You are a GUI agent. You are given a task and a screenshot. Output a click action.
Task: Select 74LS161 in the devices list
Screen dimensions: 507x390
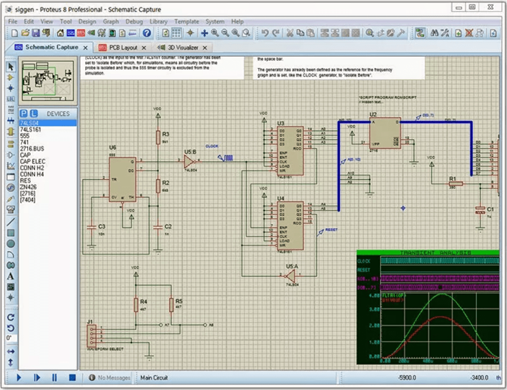pyautogui.click(x=30, y=129)
